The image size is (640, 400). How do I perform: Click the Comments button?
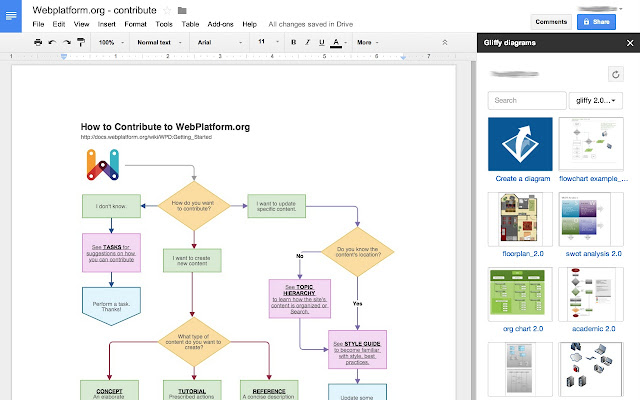(551, 22)
